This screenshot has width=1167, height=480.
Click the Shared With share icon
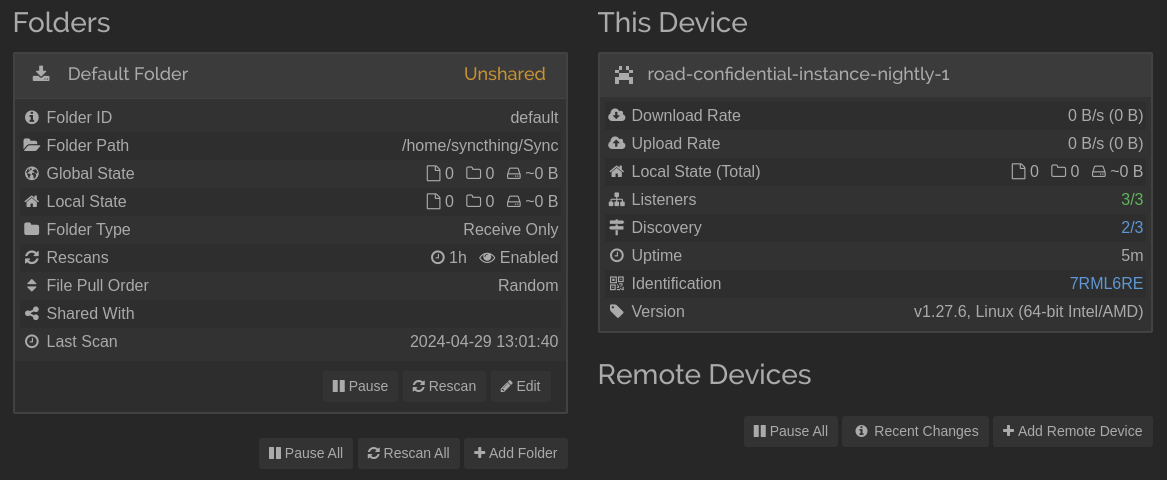(31, 313)
